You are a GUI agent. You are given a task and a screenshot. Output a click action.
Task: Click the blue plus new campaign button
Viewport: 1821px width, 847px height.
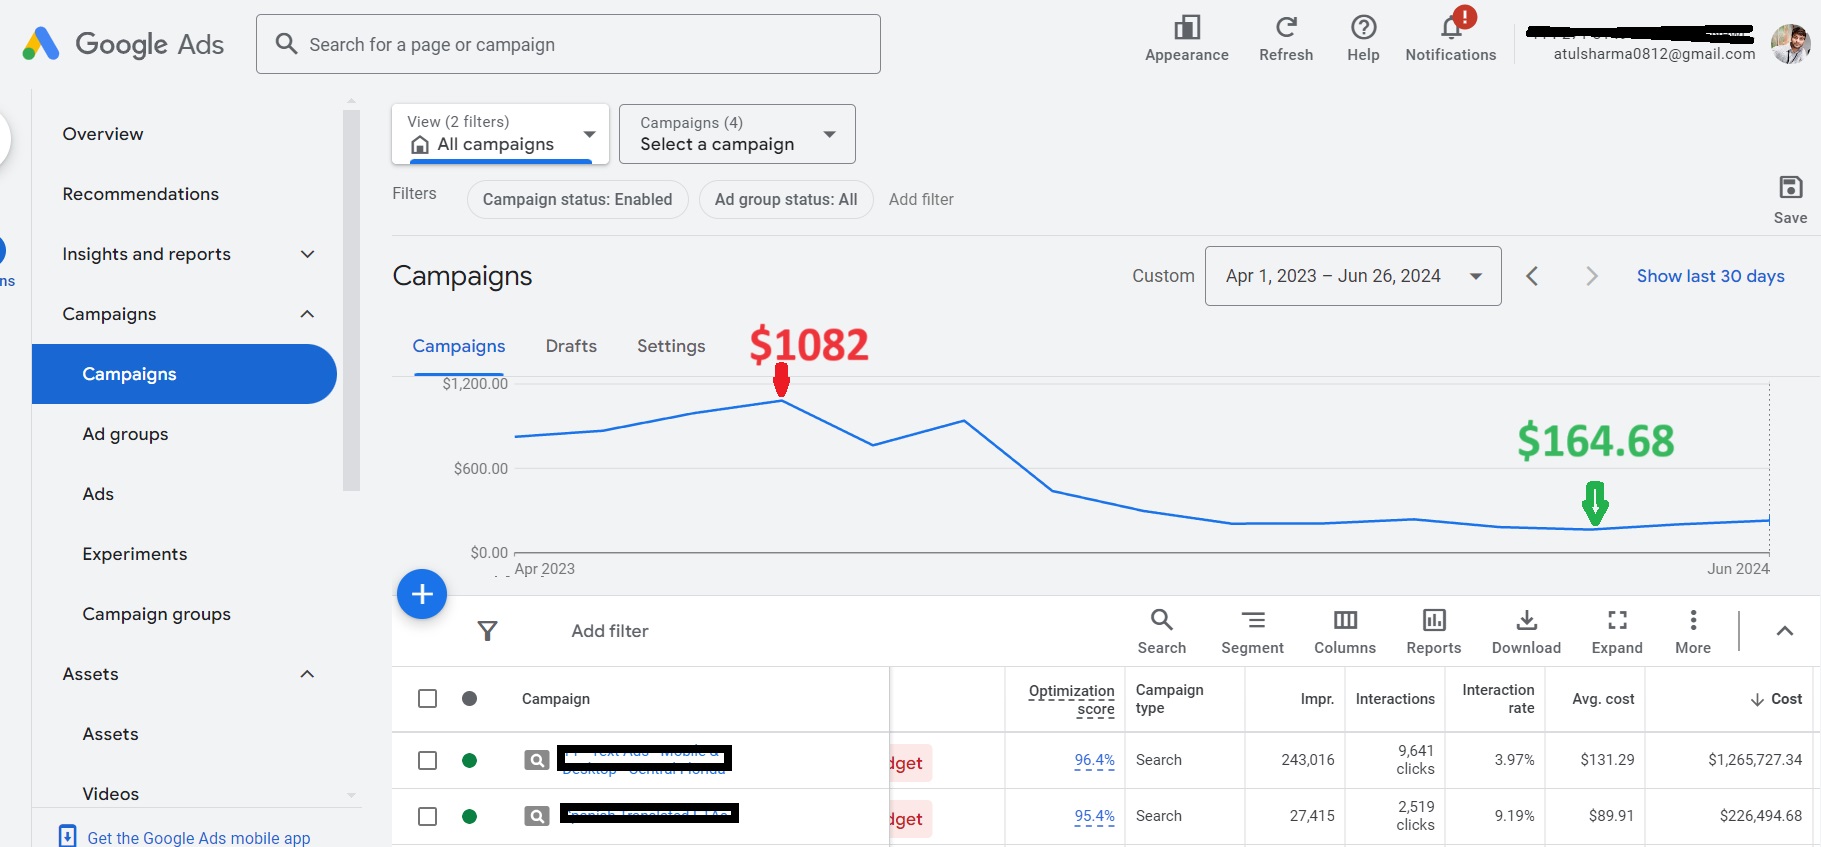click(422, 594)
